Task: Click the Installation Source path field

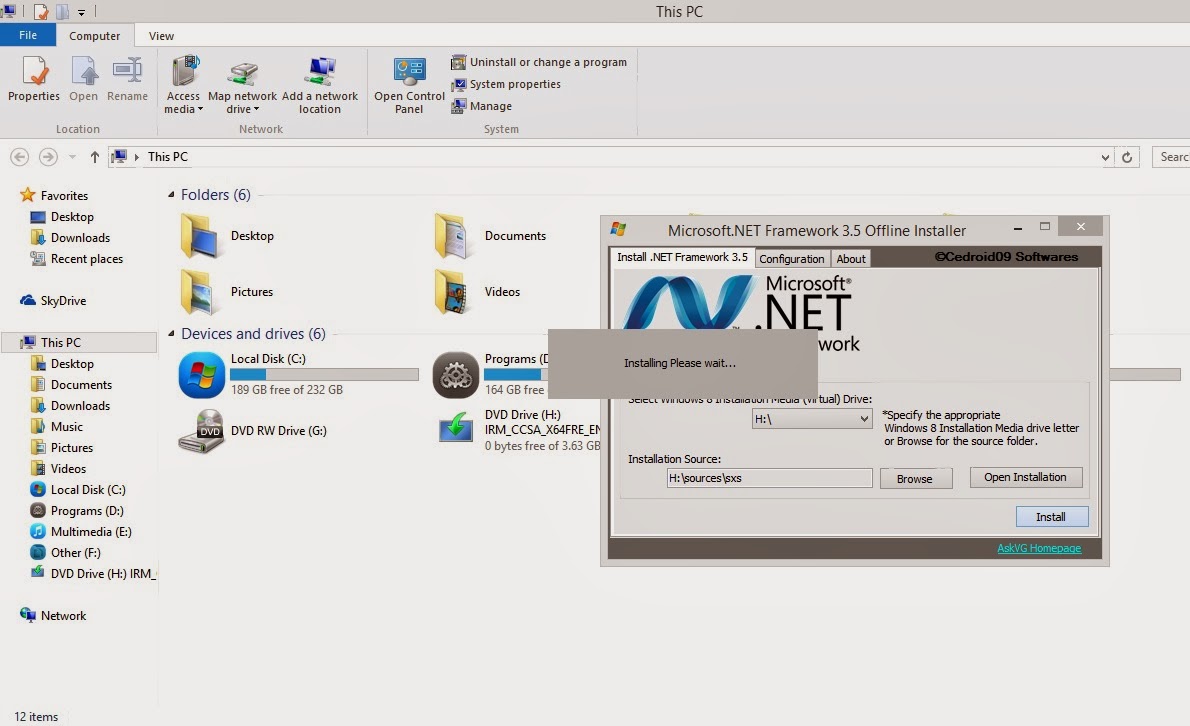Action: tap(770, 478)
